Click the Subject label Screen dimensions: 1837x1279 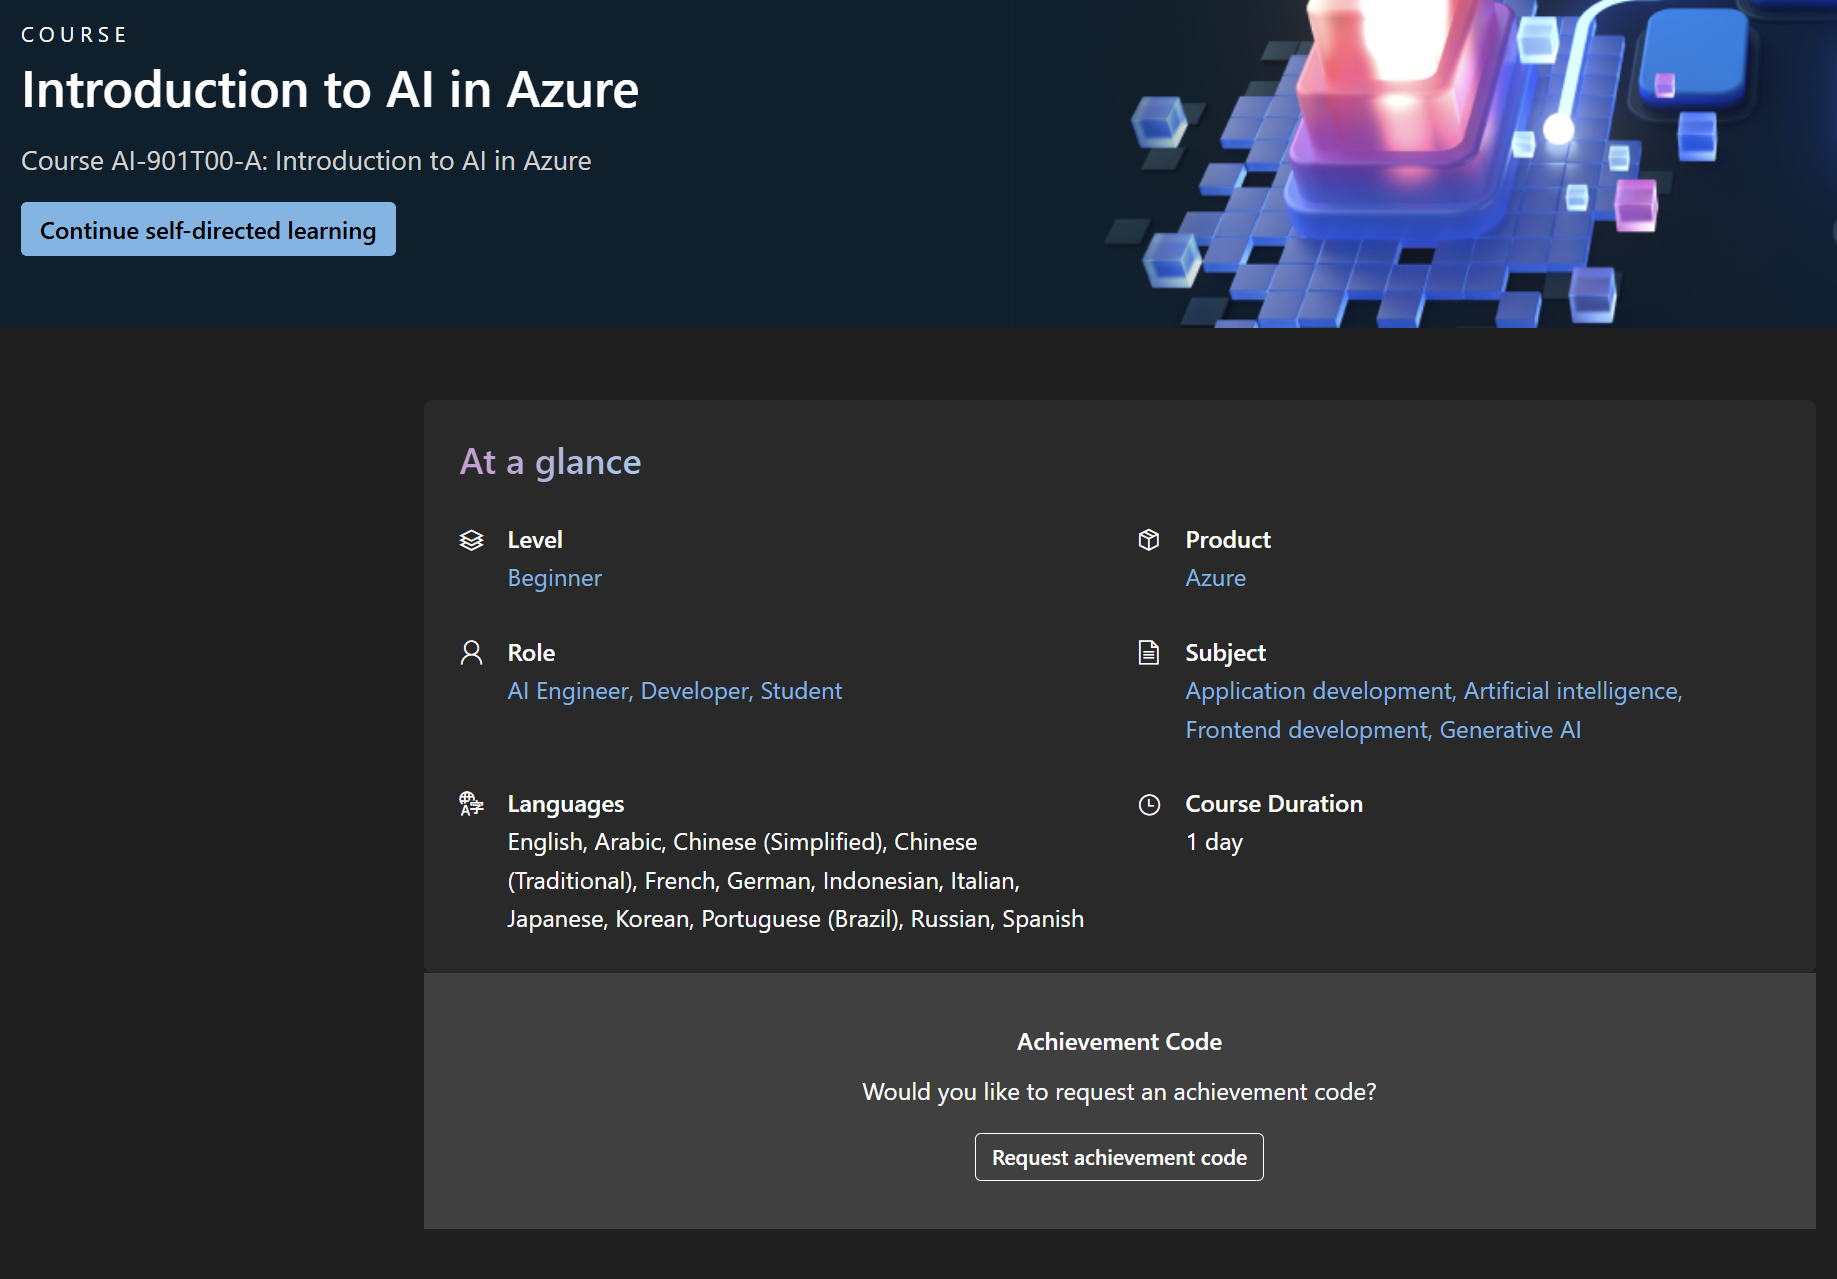(1225, 653)
